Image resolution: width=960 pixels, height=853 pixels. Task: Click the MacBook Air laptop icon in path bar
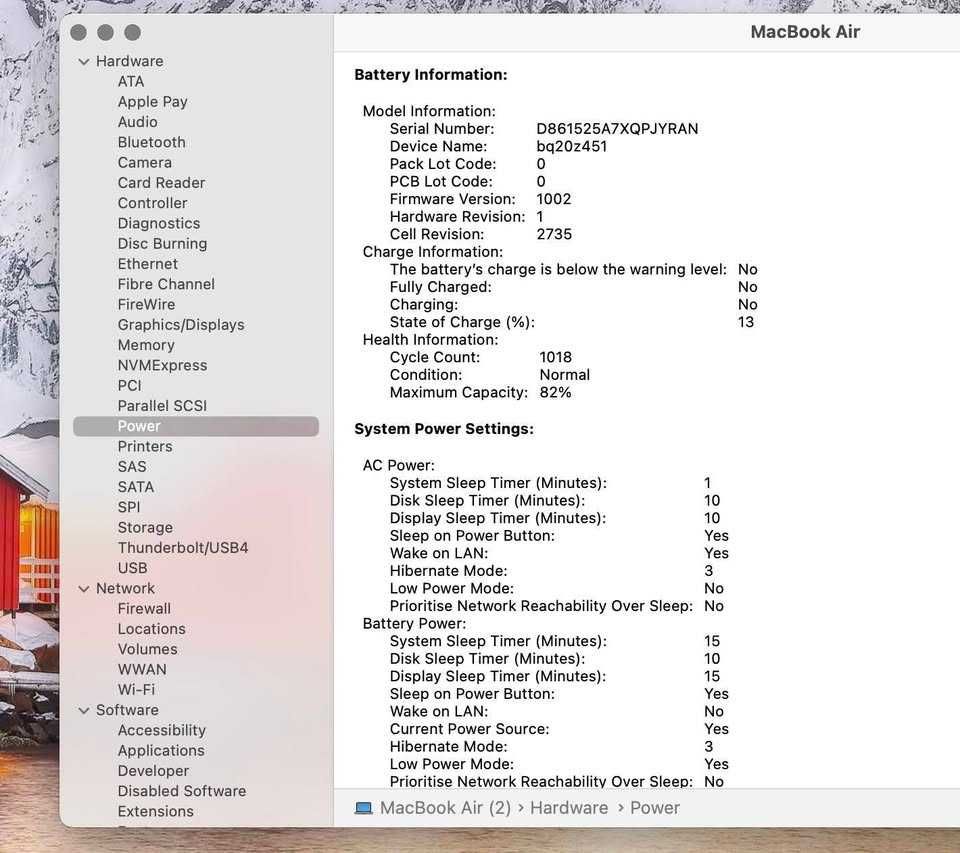coord(364,808)
